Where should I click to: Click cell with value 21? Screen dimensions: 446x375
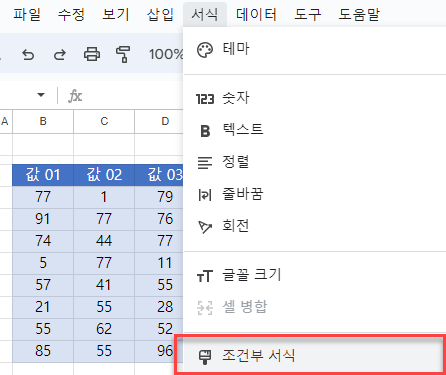(x=43, y=307)
